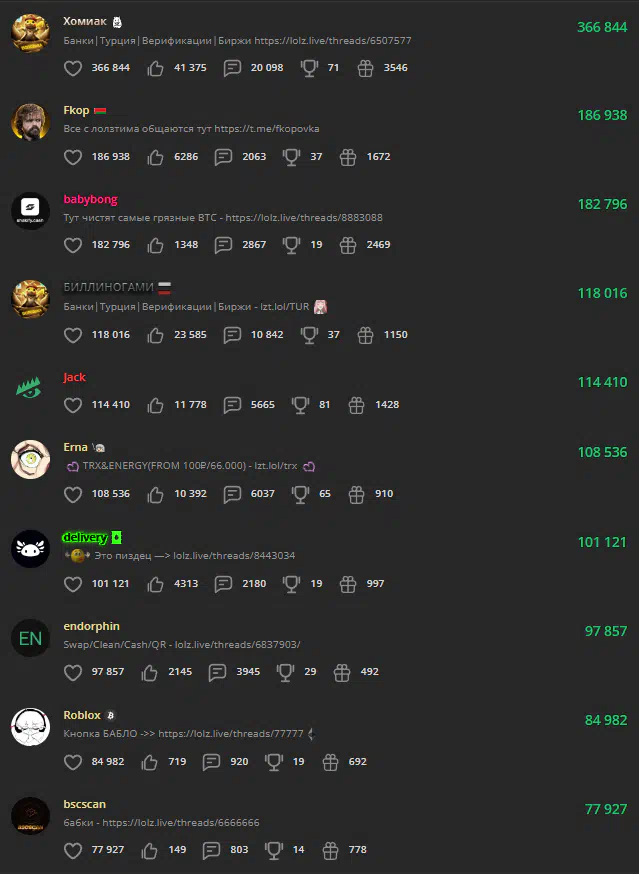Click the thumbs-up icon in Fkop's row
This screenshot has width=639, height=874.
point(155,157)
